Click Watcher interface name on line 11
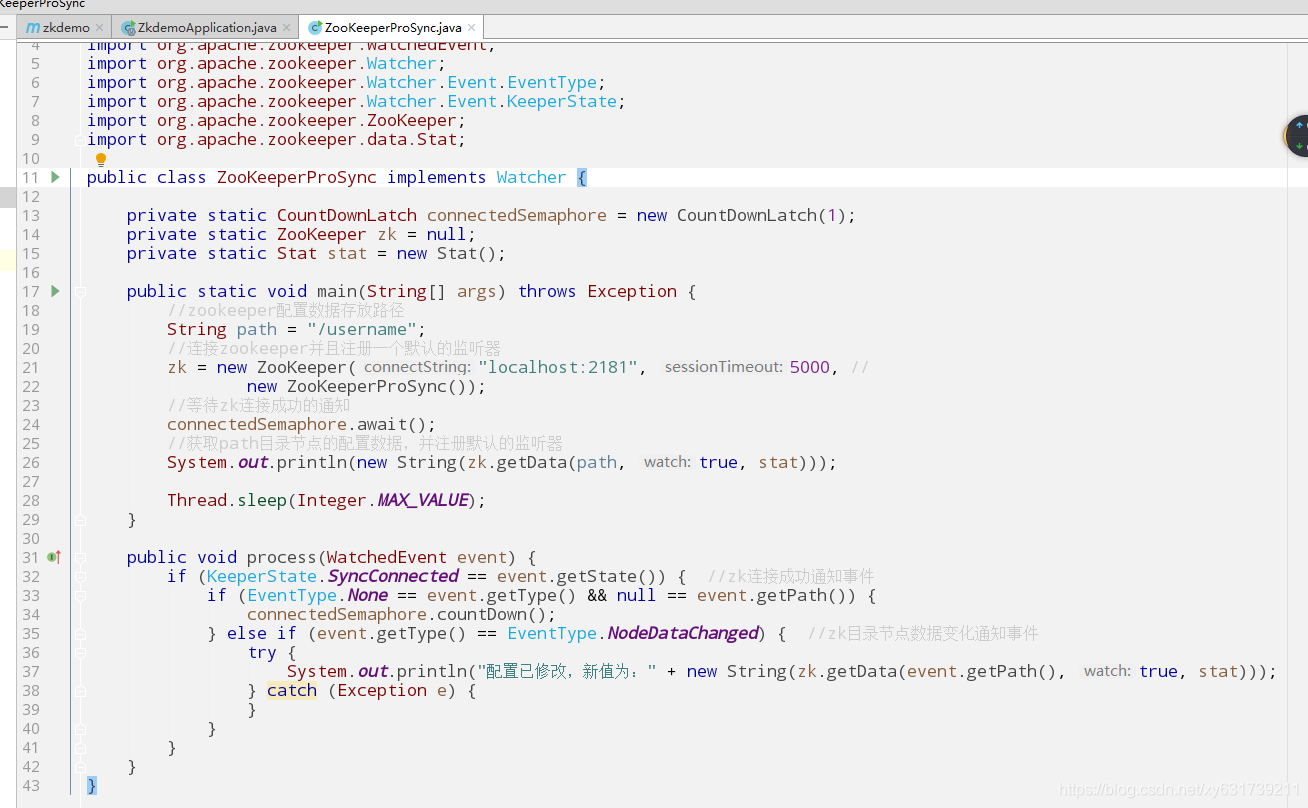Screen dimensions: 1308x808 pos(531,177)
